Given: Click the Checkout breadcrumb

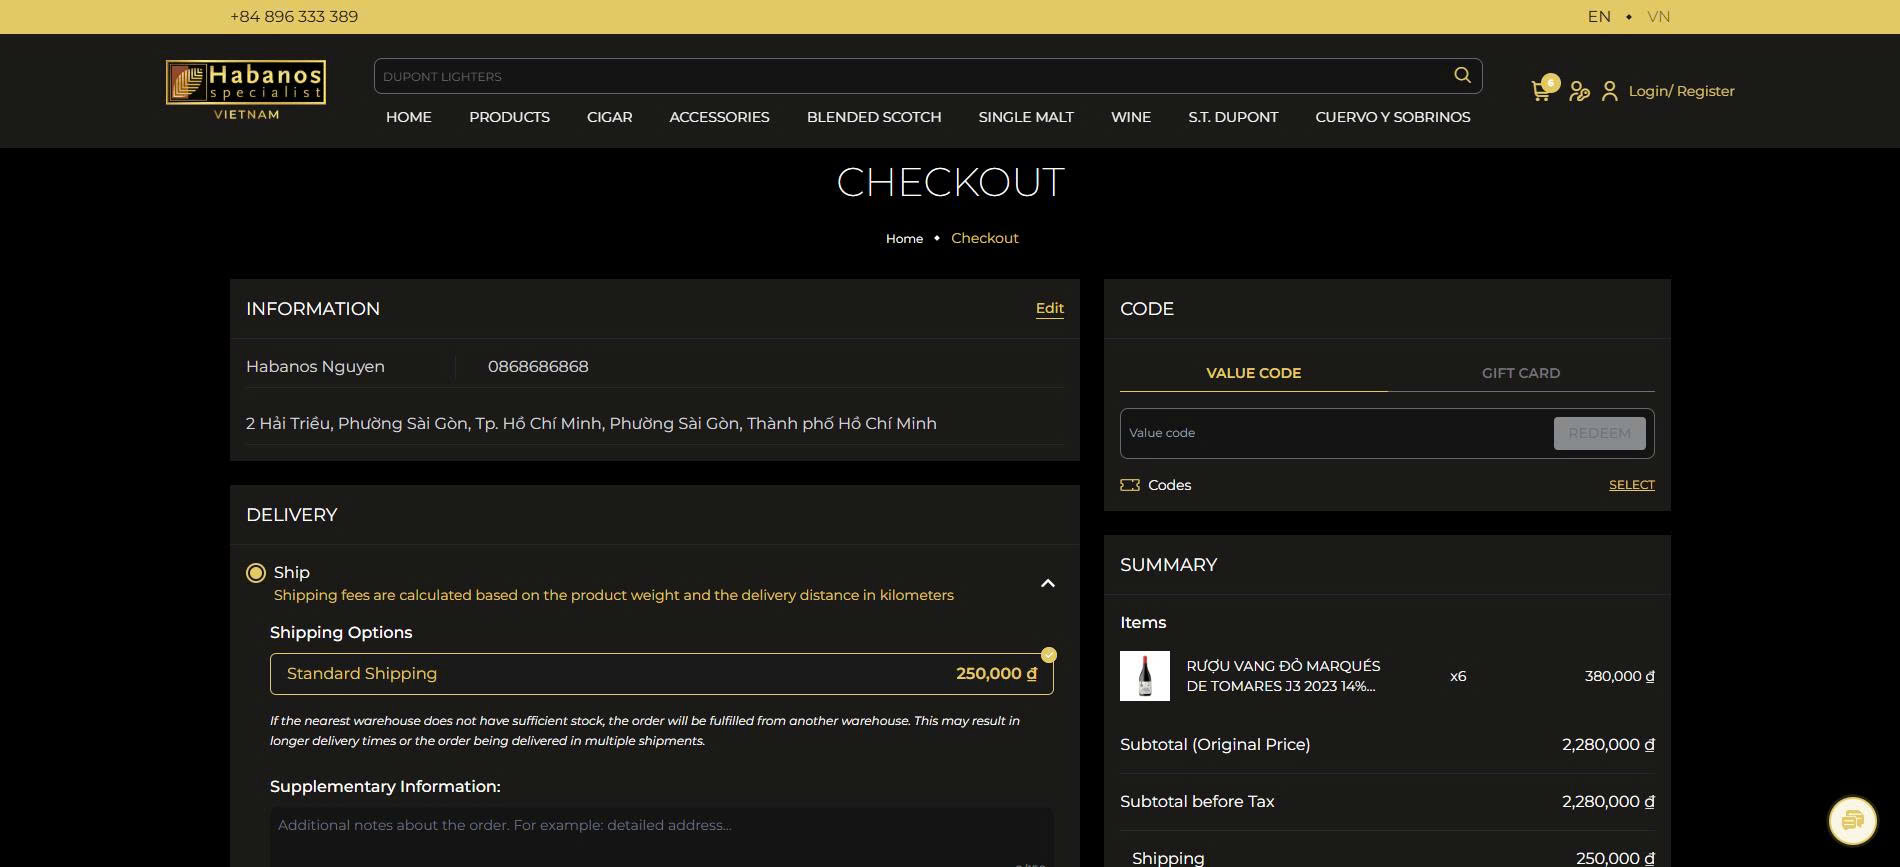Looking at the screenshot, I should pos(985,238).
